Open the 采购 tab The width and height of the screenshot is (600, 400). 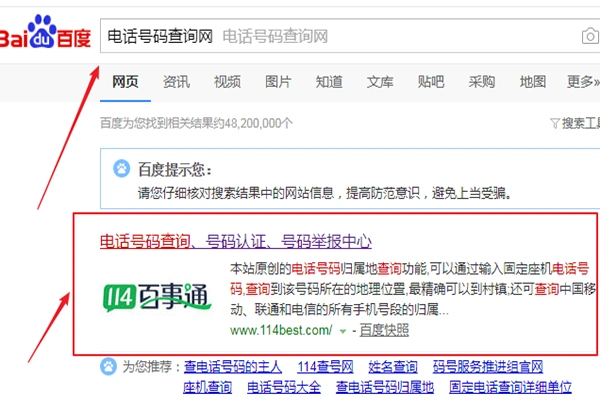482,82
